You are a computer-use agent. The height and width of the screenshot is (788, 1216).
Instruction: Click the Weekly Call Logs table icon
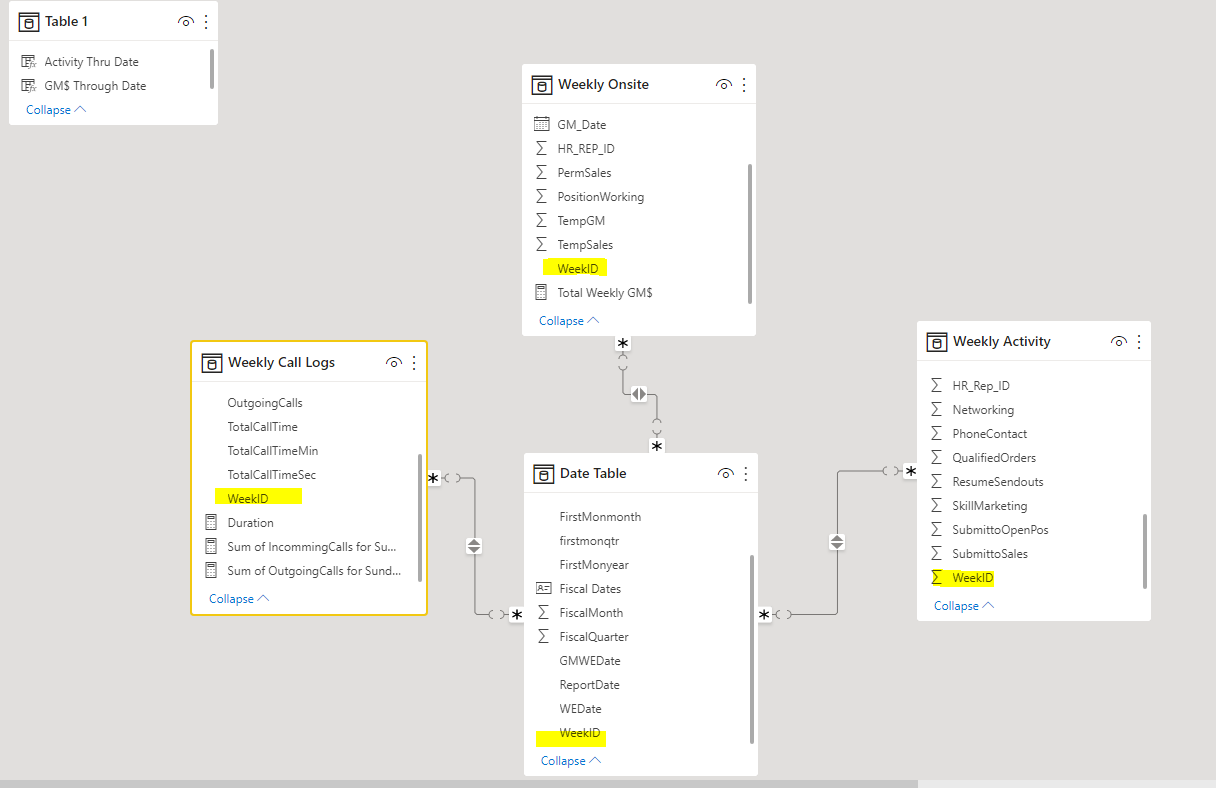click(x=211, y=362)
